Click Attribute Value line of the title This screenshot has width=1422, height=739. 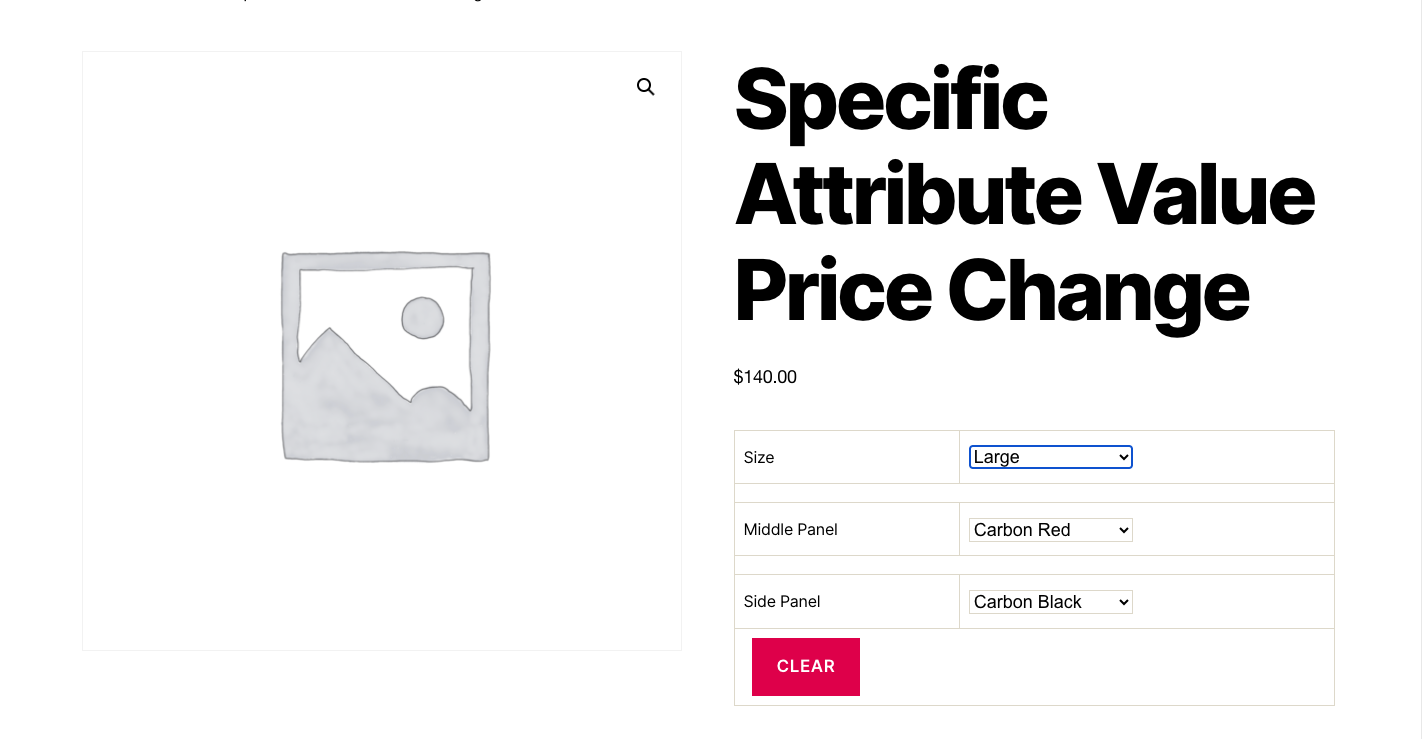coord(1024,194)
